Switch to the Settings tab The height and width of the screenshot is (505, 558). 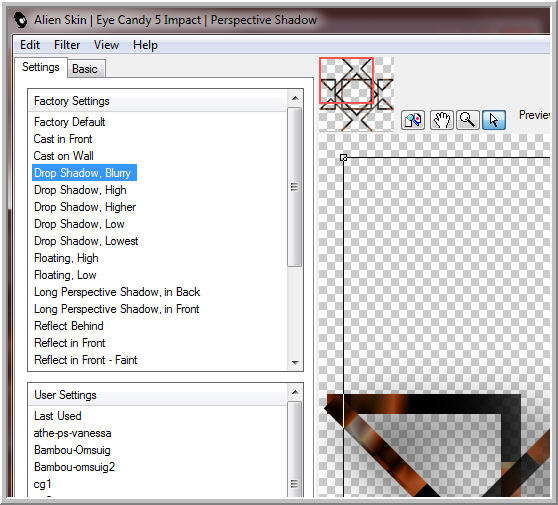pyautogui.click(x=41, y=67)
